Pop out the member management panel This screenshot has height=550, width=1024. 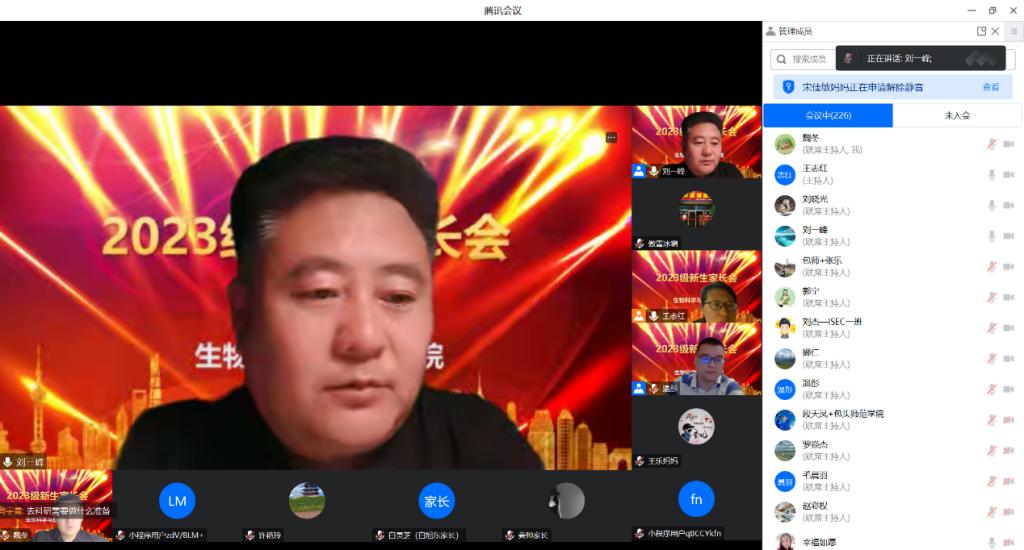981,31
